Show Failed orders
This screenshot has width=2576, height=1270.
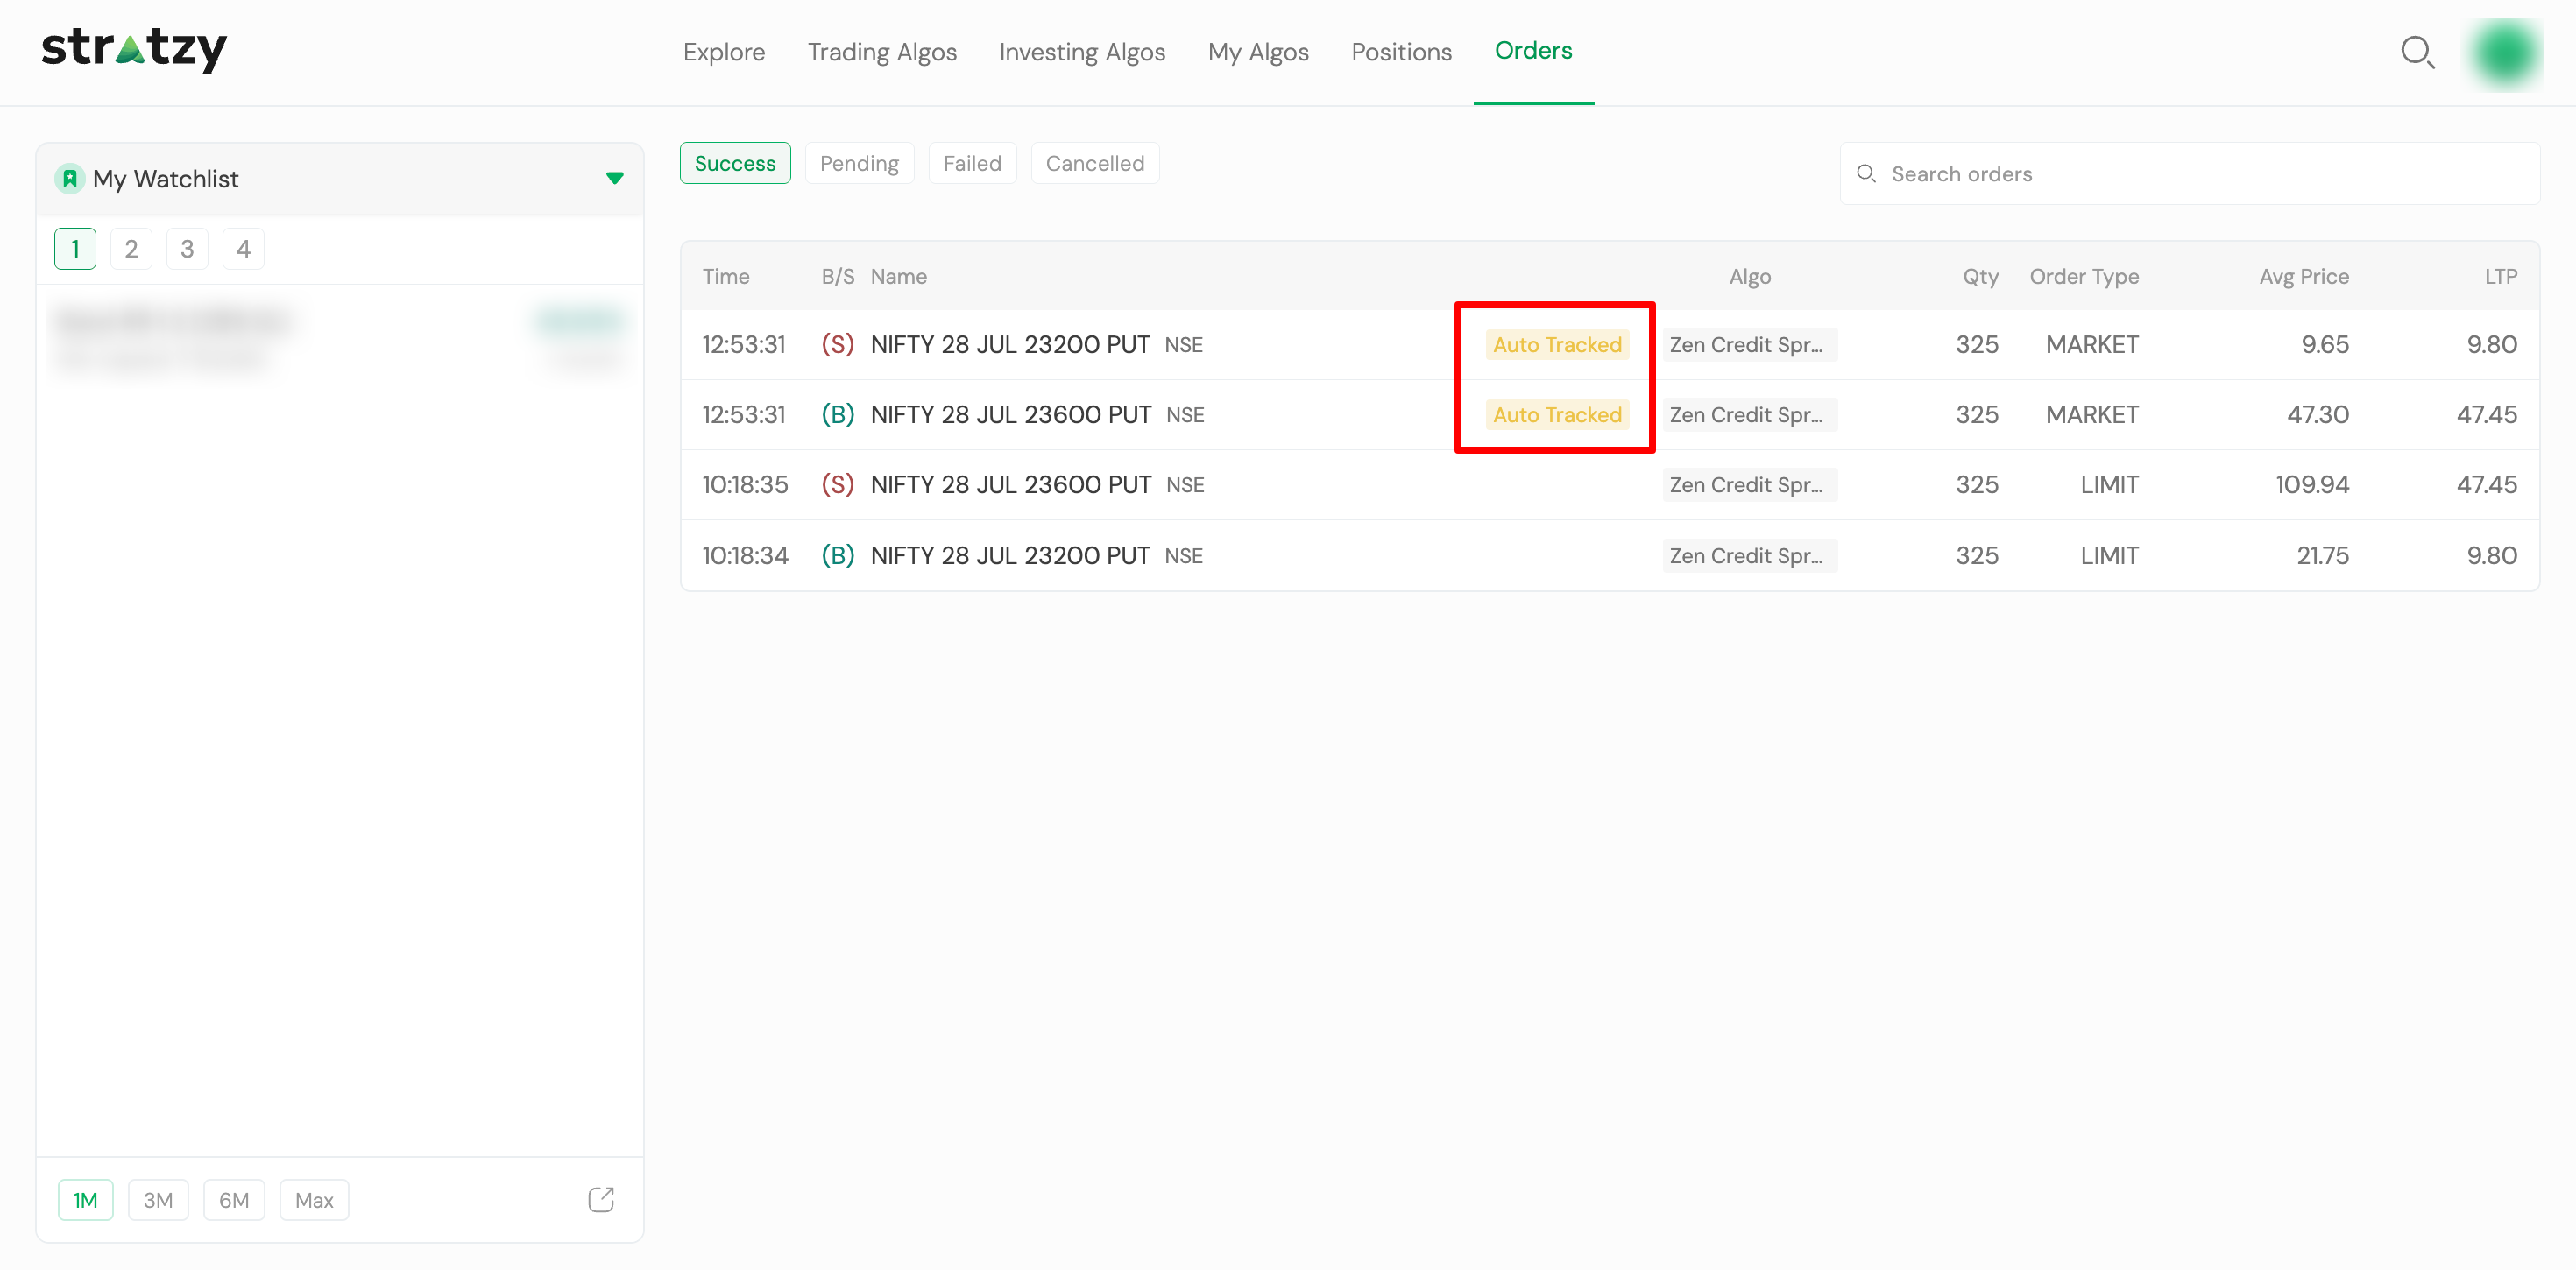pos(972,163)
